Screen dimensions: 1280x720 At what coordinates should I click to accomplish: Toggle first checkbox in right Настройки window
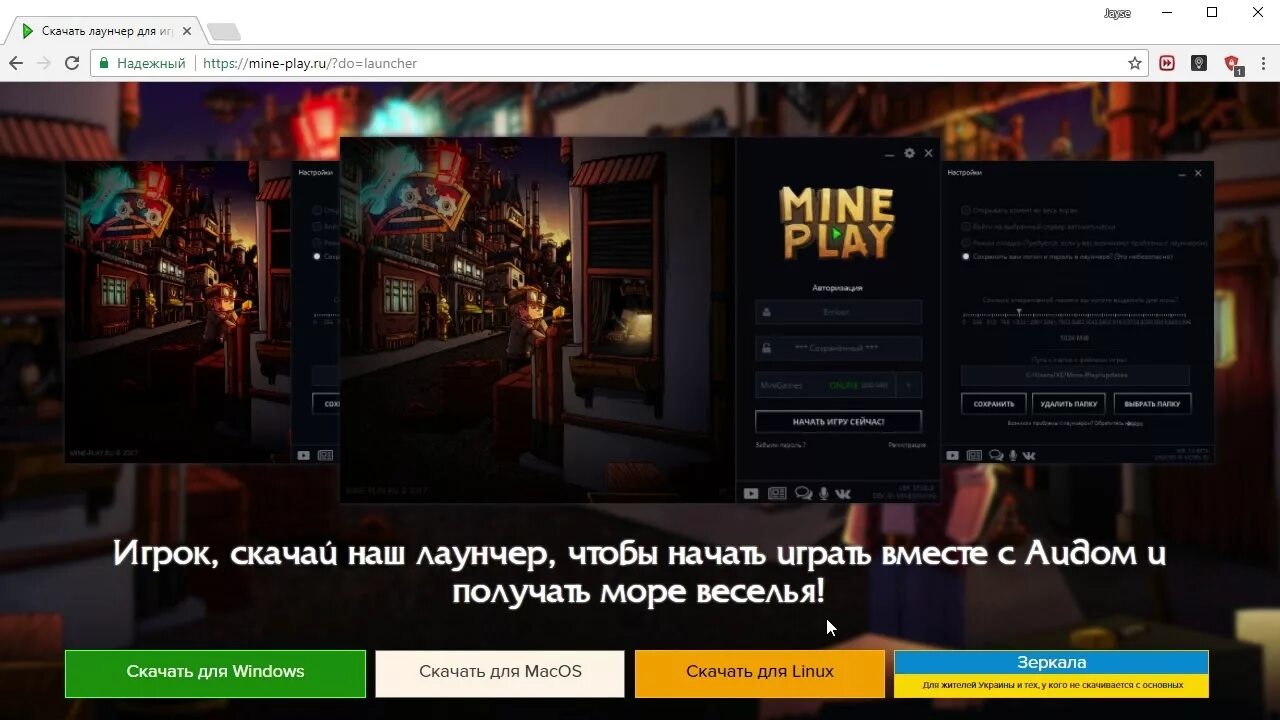(x=966, y=211)
